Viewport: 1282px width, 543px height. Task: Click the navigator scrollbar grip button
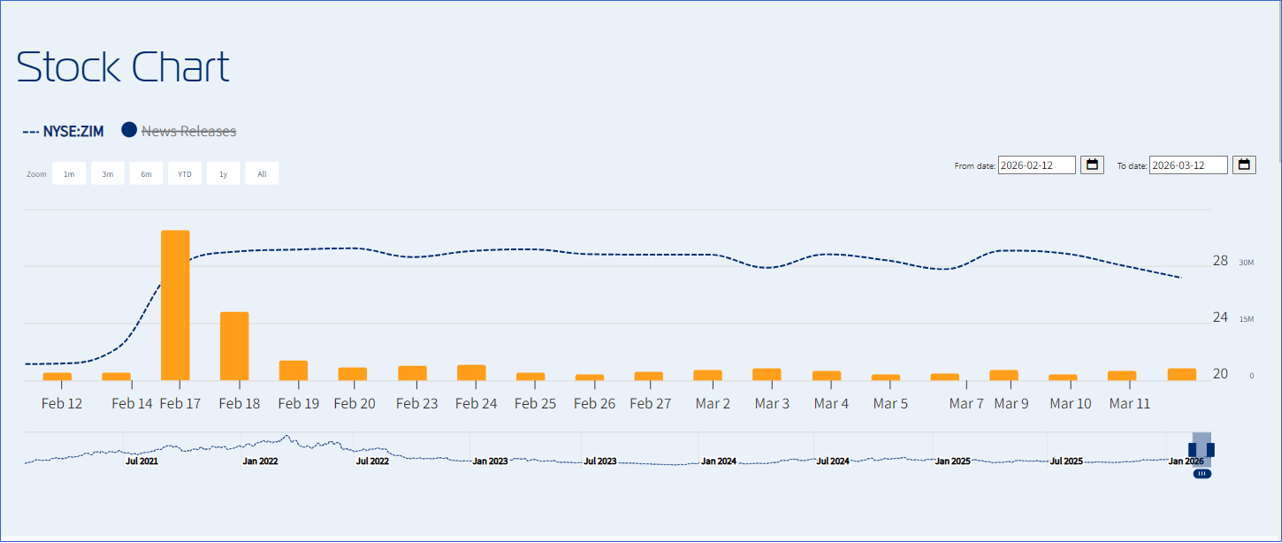coord(1202,474)
